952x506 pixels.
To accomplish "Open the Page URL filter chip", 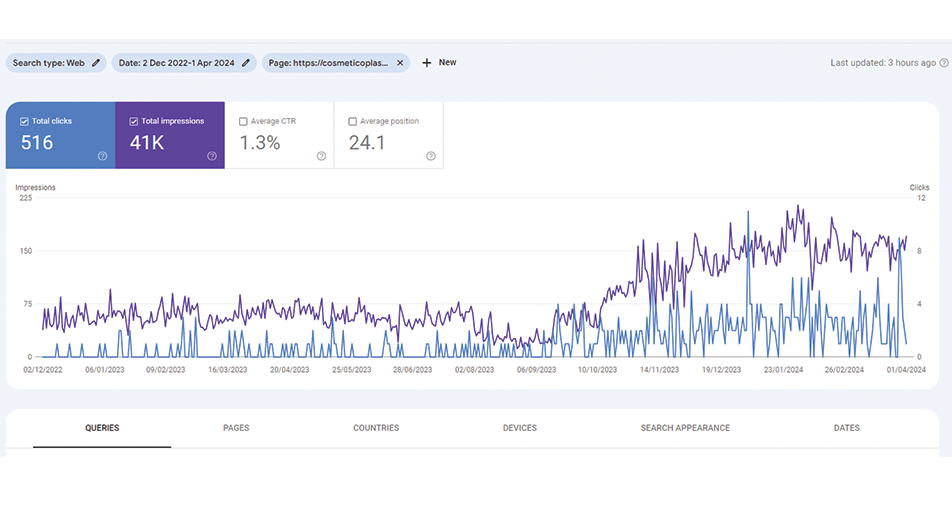I will [x=328, y=63].
